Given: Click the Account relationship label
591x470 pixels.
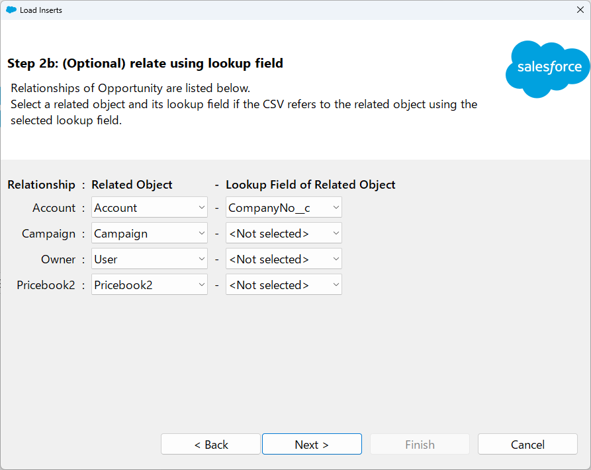Looking at the screenshot, I should click(x=54, y=208).
